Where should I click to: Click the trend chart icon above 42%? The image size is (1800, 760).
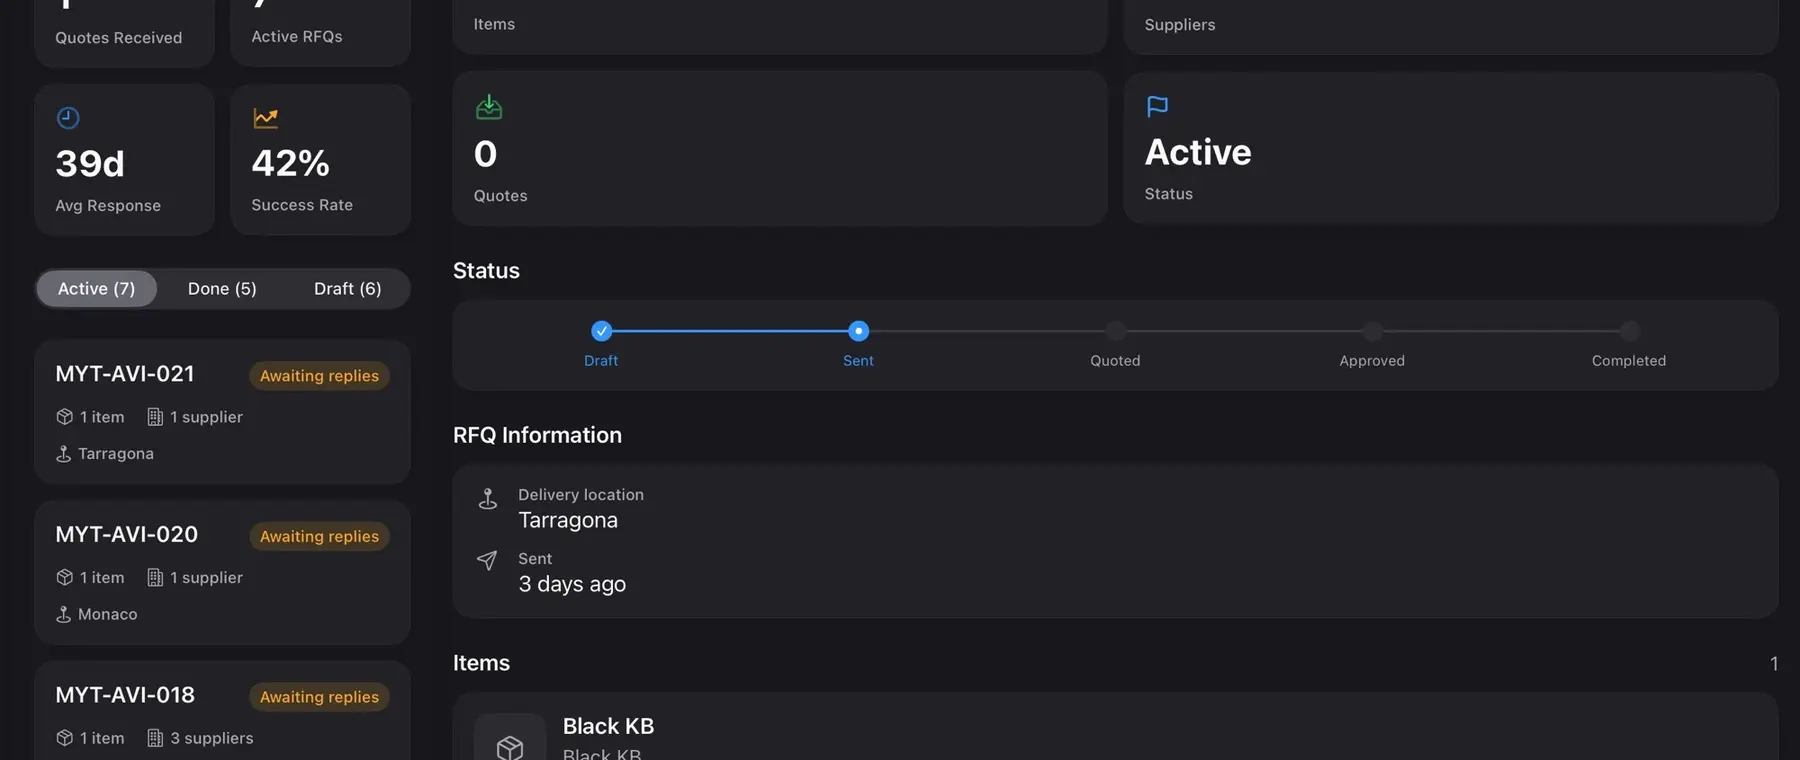tap(265, 118)
